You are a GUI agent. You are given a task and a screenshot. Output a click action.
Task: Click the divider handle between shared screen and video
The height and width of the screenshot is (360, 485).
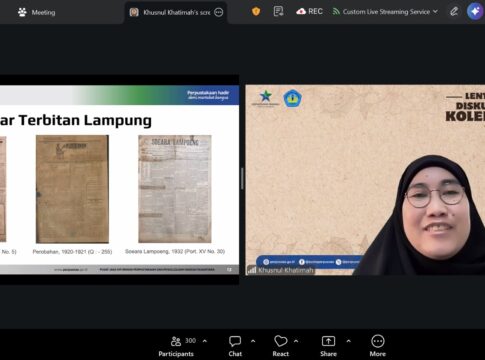242,179
